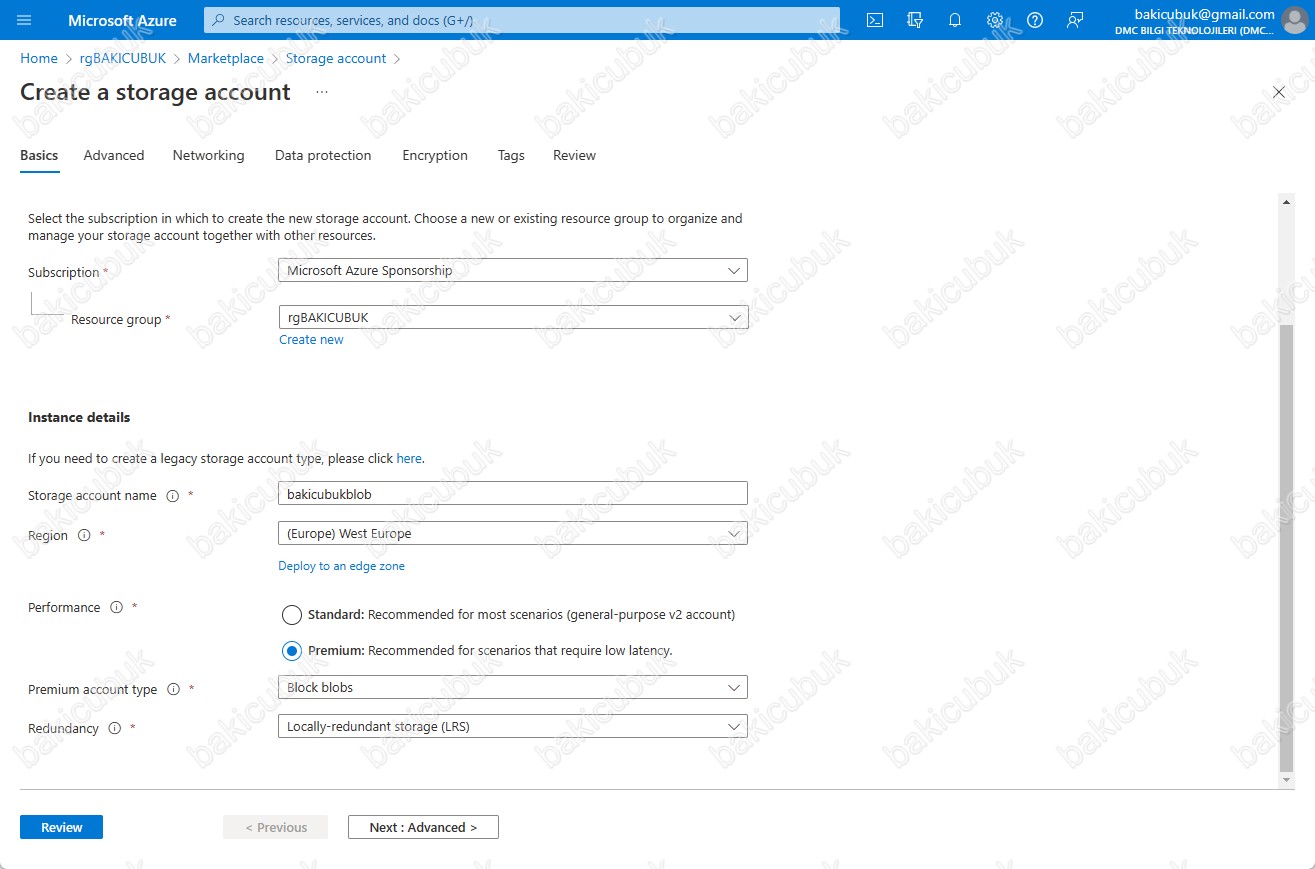Open the ellipsis menu beside page title
1315x869 pixels.
click(x=322, y=92)
